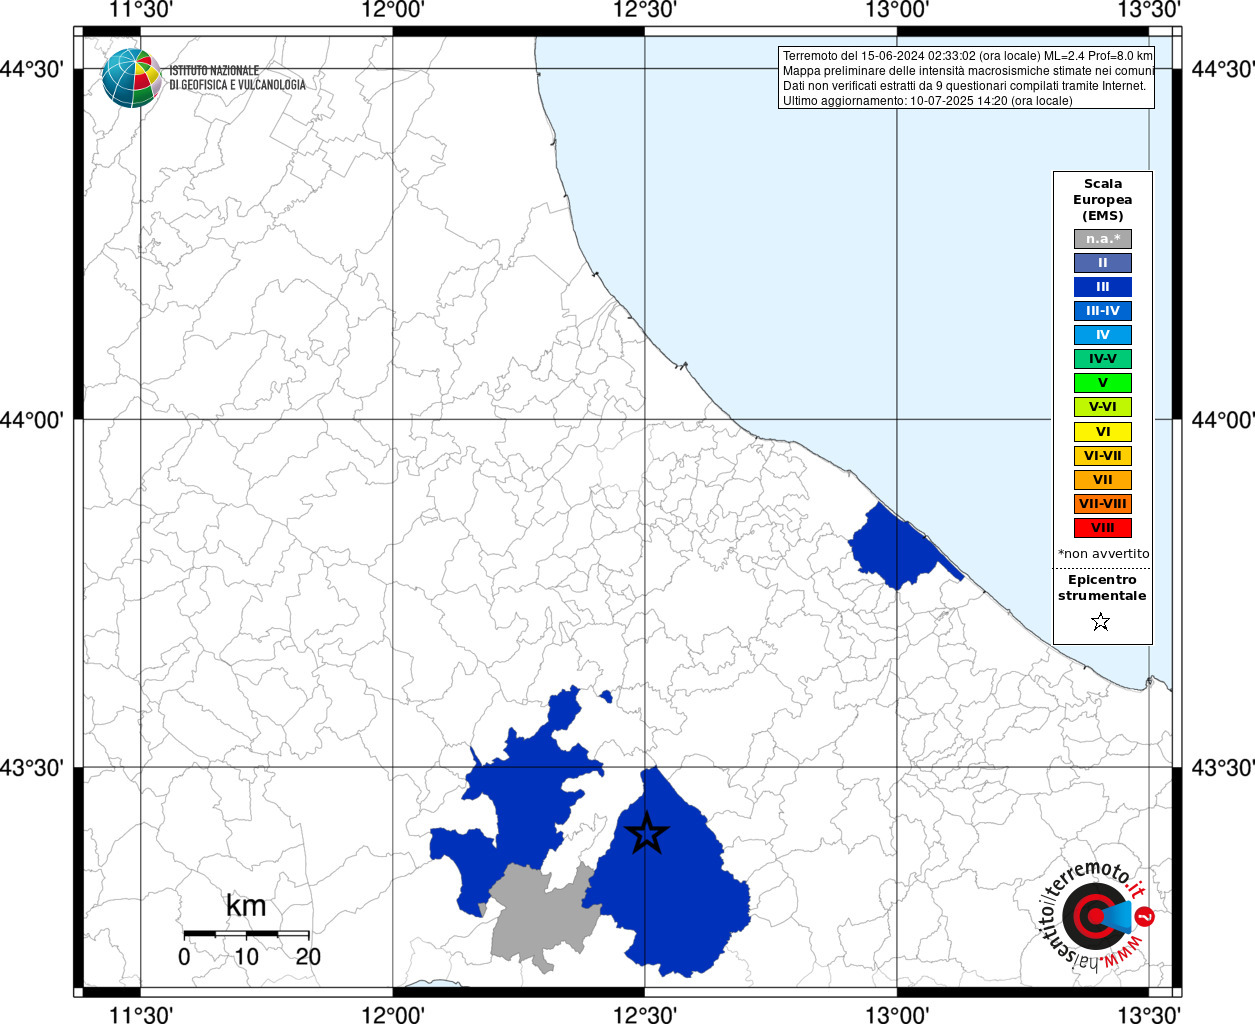Click the left axis label 43°30'
1255x1024 pixels.
point(32,768)
